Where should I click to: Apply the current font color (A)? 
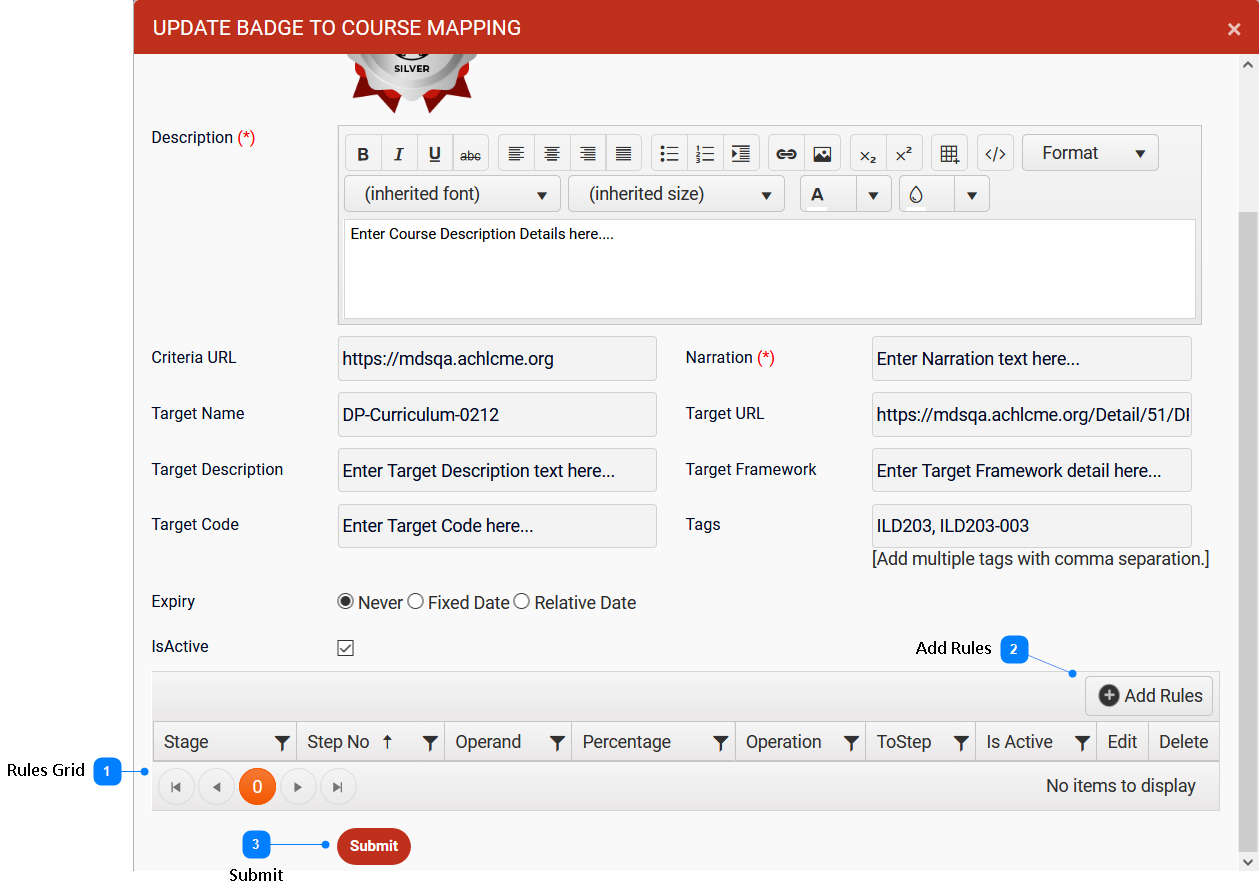point(828,194)
